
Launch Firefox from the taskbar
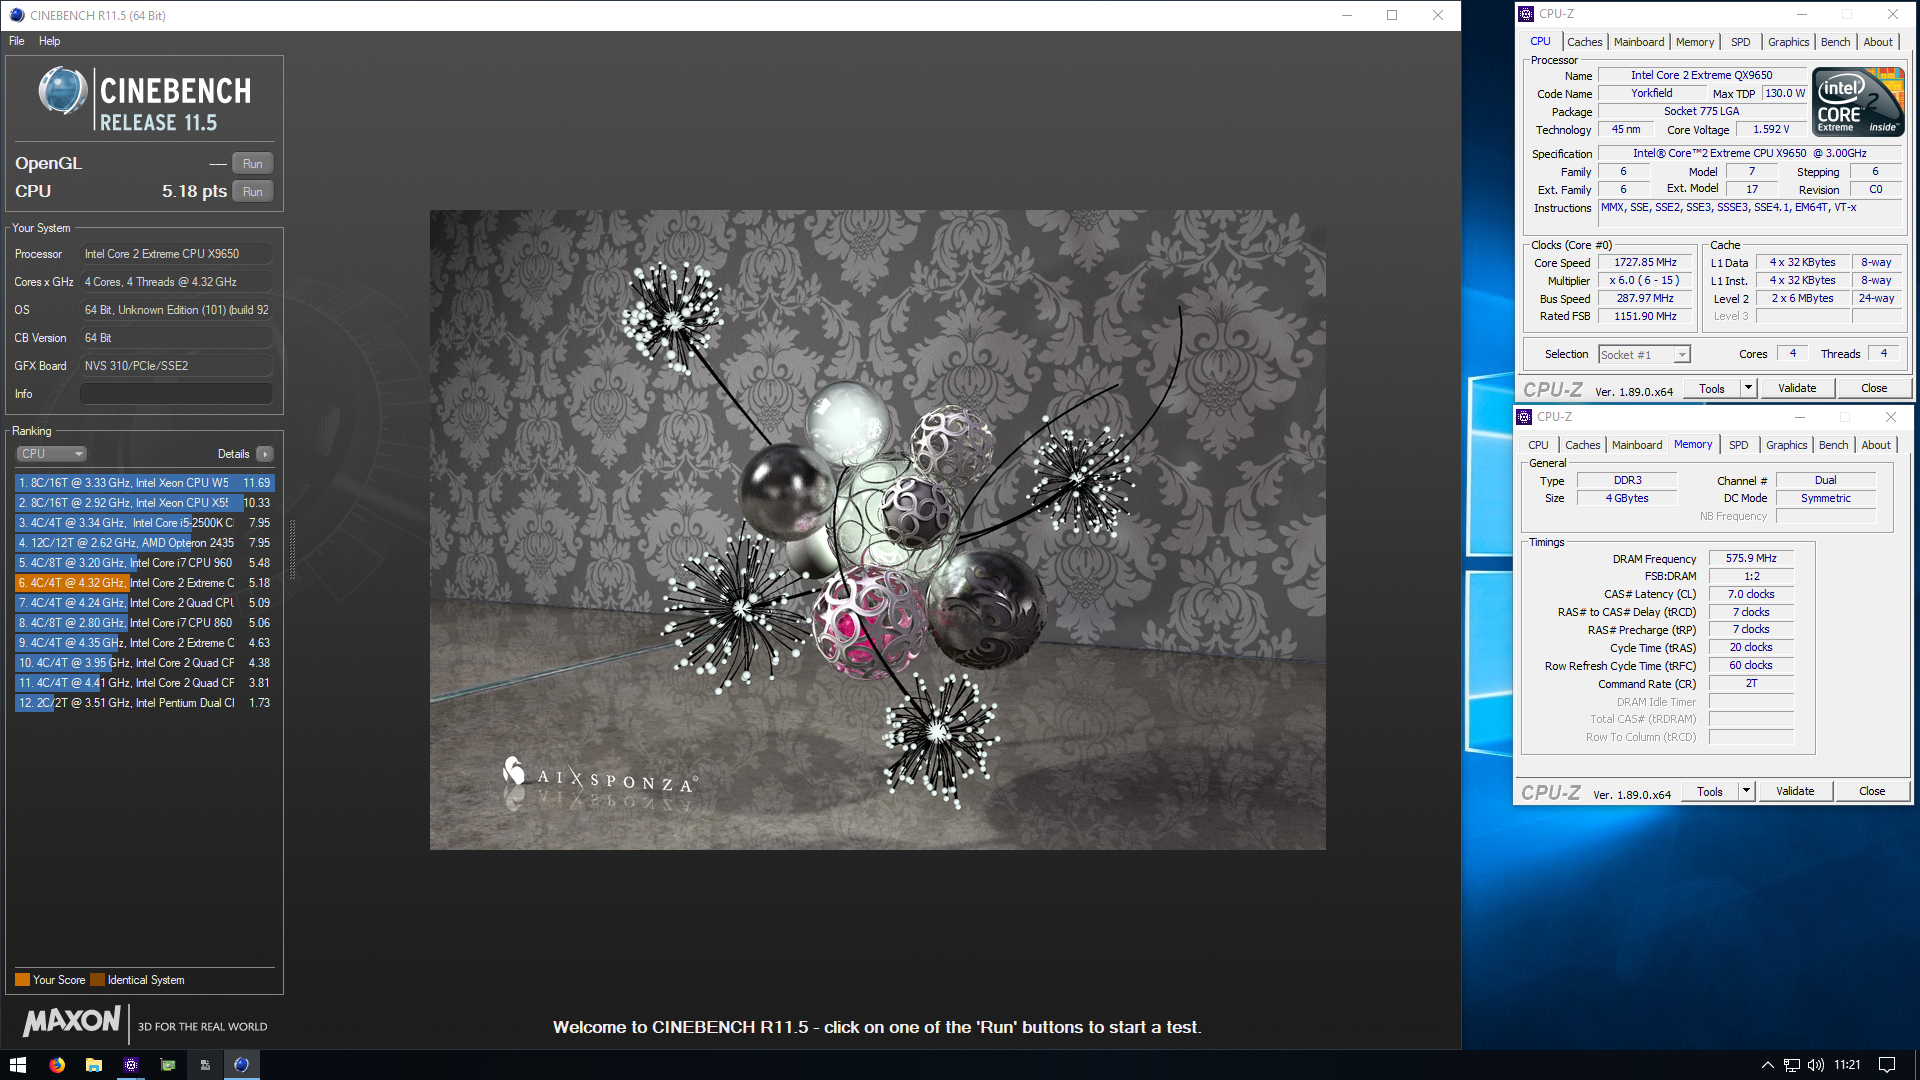pos(57,1065)
